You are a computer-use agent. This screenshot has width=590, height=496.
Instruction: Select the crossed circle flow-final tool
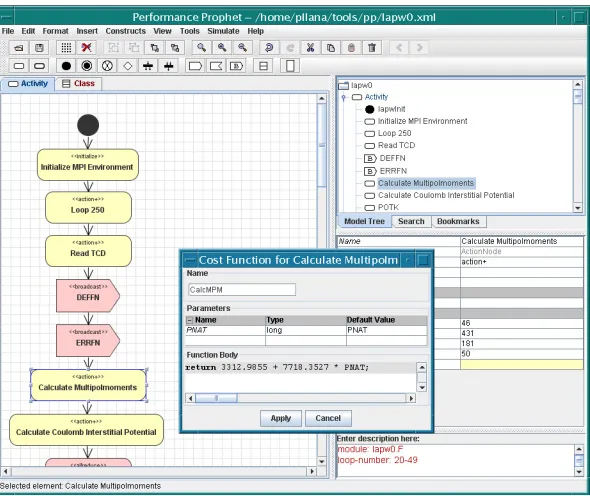click(x=107, y=66)
